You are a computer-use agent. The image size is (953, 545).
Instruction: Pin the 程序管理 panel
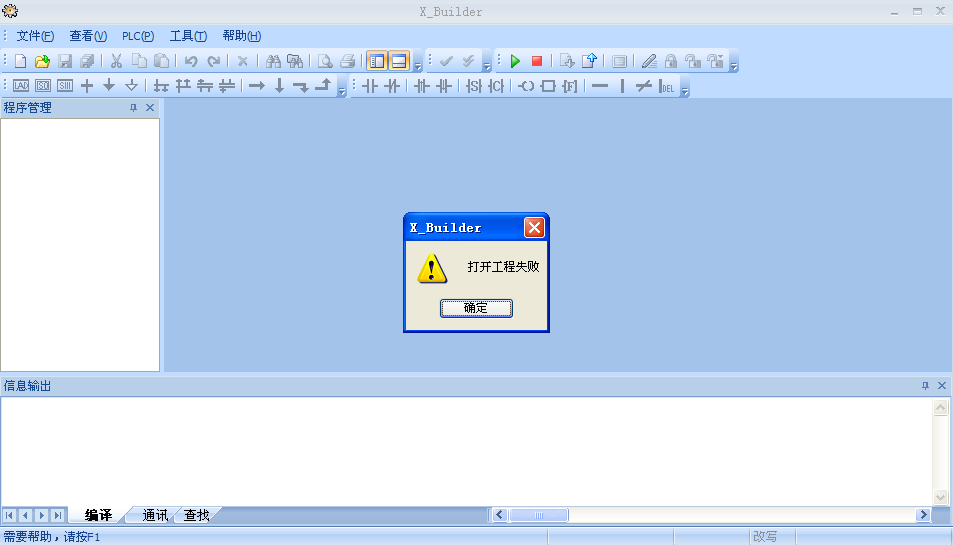[x=133, y=108]
